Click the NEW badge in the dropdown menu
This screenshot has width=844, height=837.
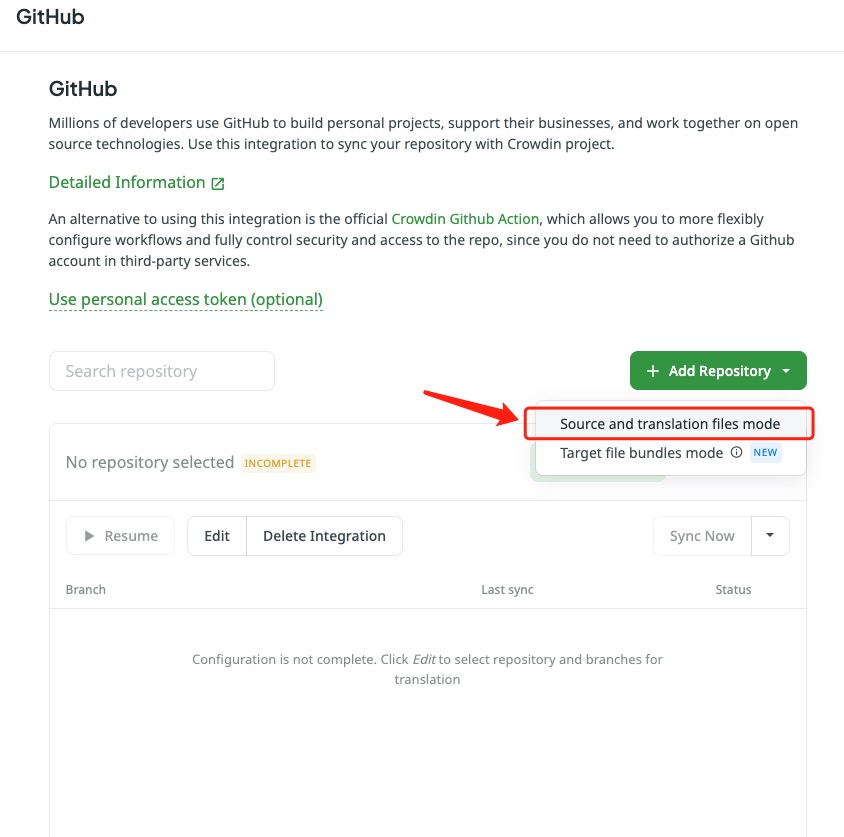(x=765, y=452)
